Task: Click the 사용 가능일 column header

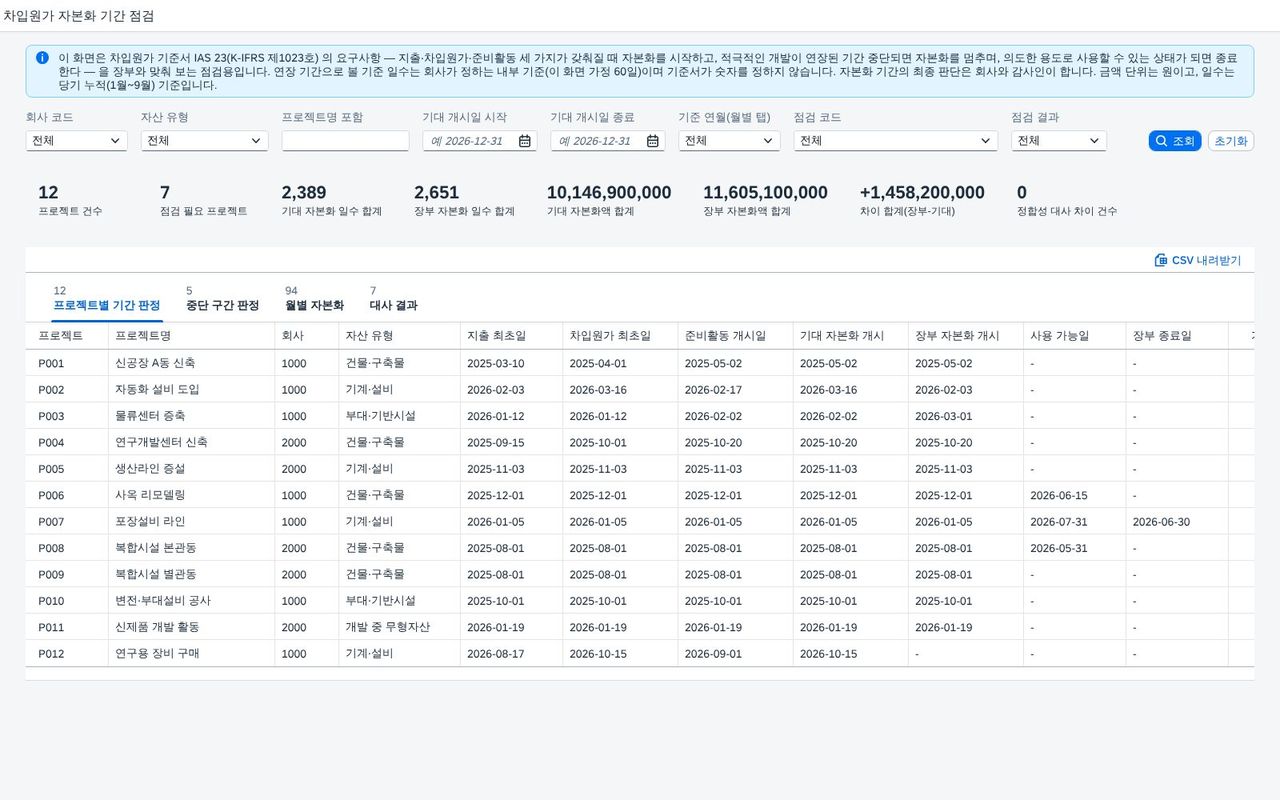Action: point(1074,336)
